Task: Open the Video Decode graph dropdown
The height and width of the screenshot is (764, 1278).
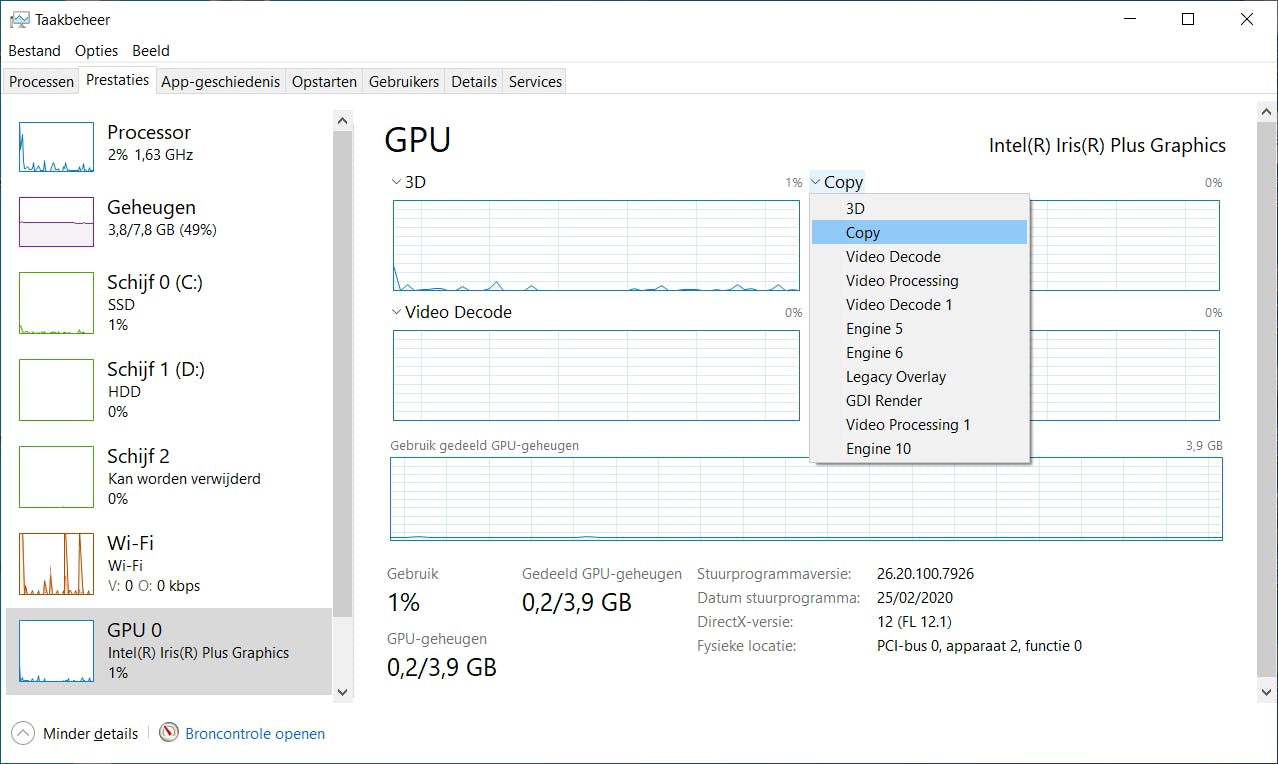Action: point(397,312)
